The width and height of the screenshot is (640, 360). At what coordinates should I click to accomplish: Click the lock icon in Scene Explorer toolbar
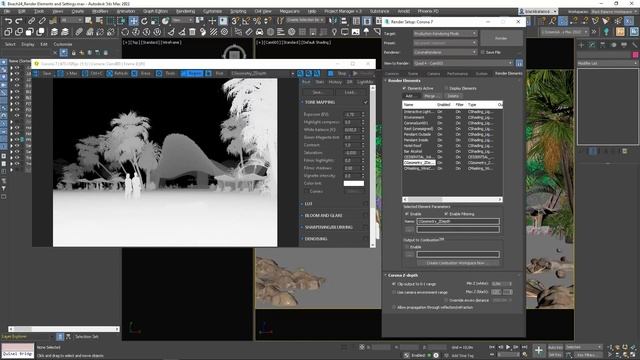click(x=73, y=52)
